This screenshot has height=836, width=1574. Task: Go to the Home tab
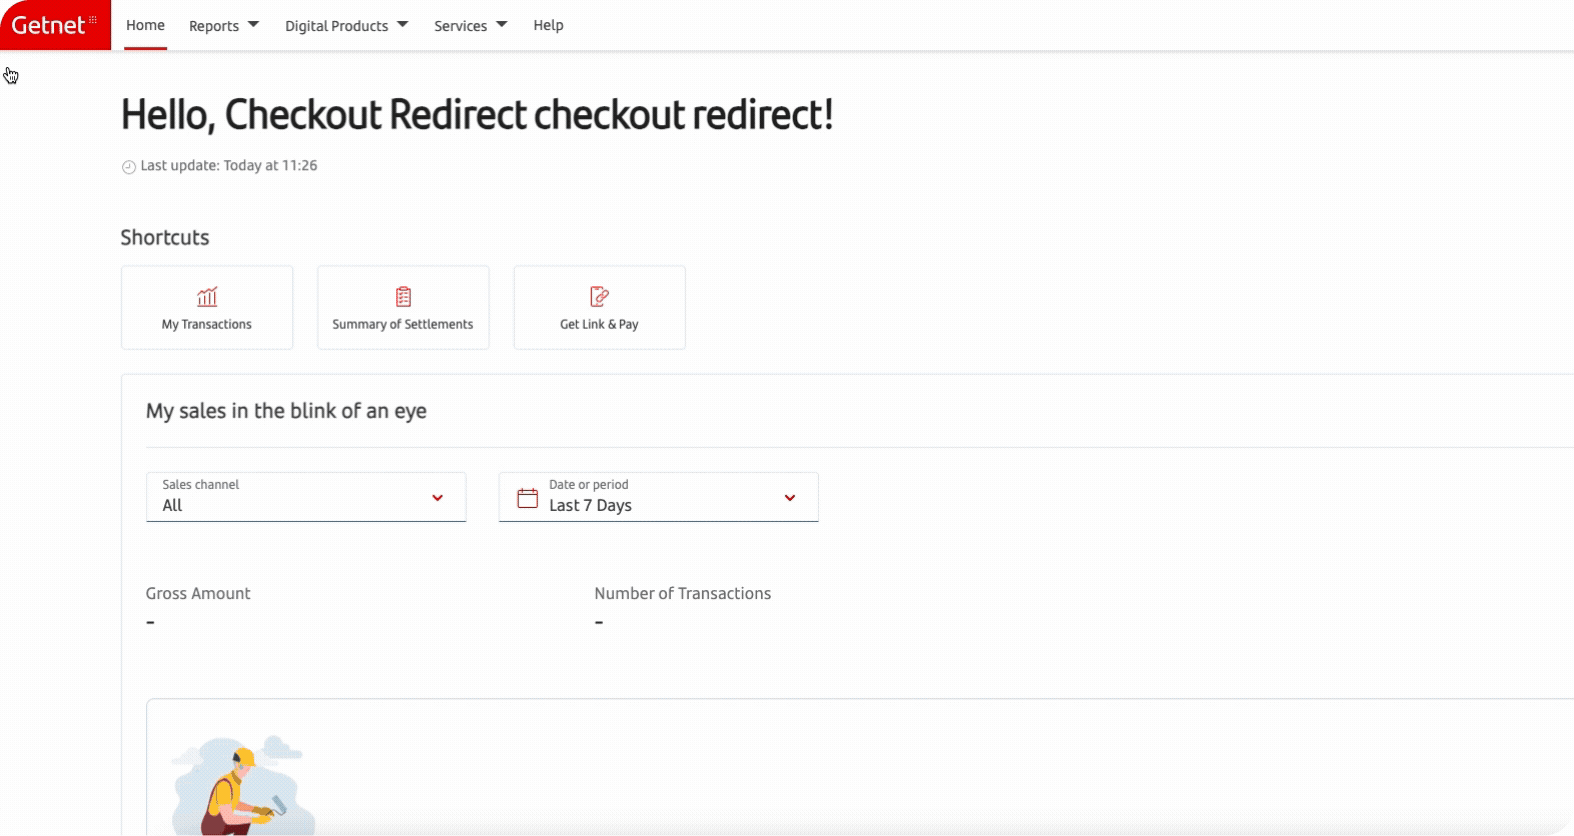pos(145,25)
